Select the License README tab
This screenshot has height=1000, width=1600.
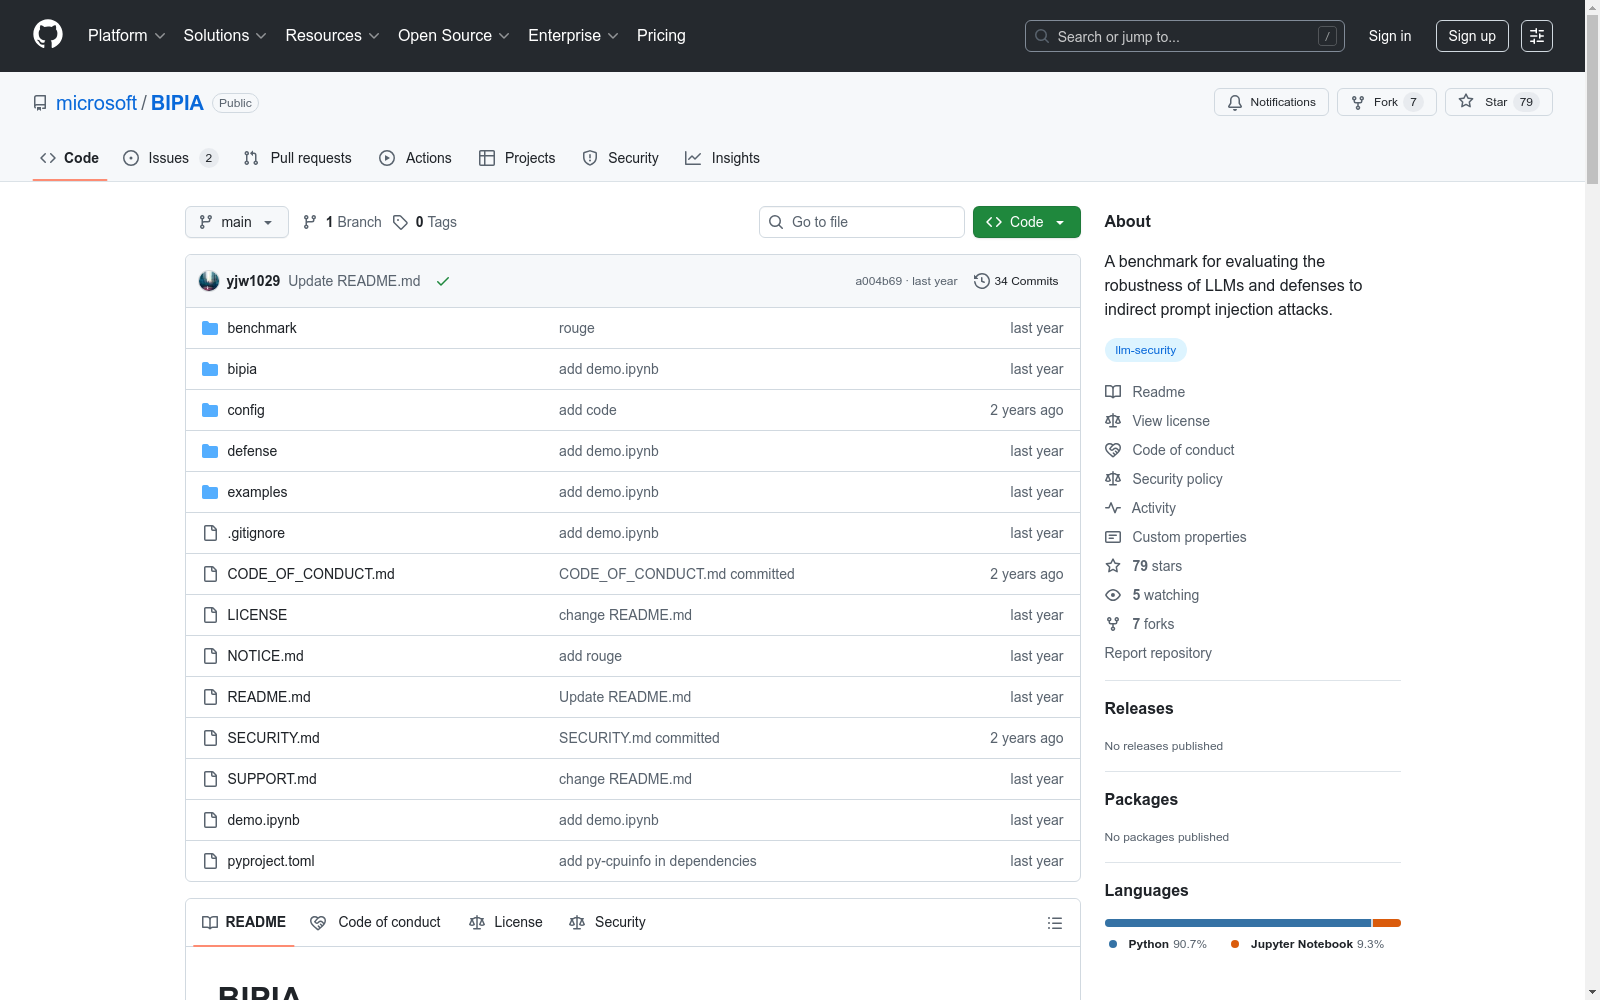(x=506, y=922)
